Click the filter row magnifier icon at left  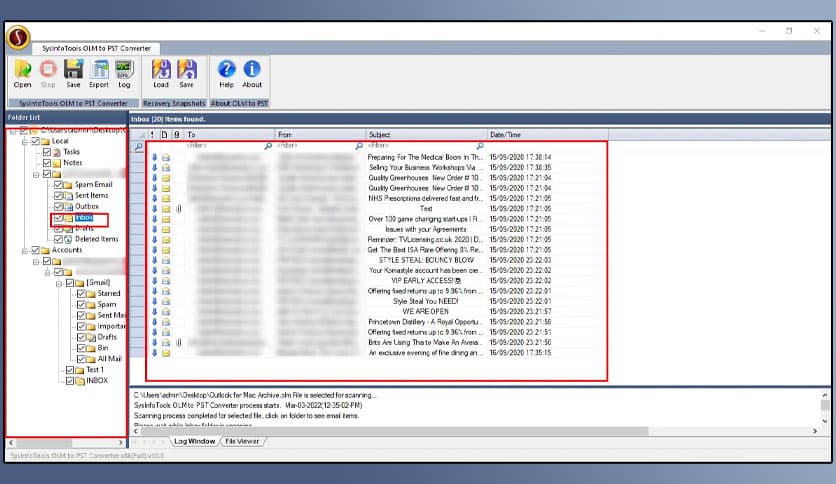point(139,147)
